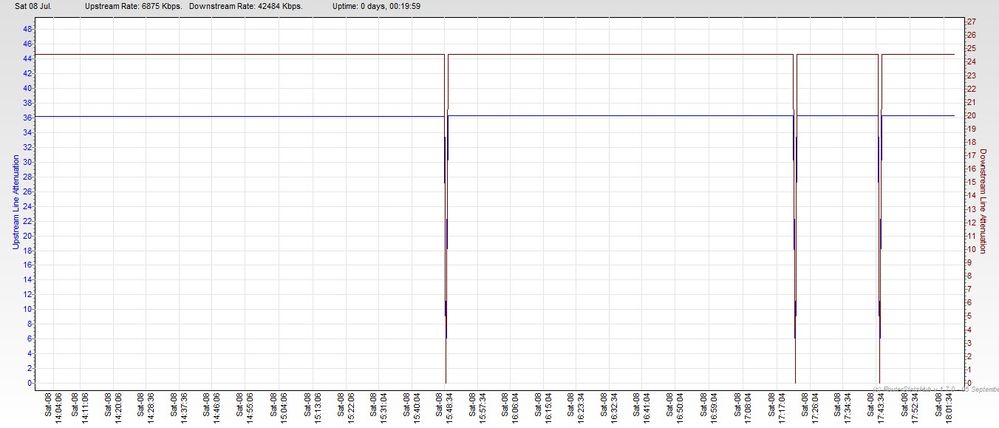
Task: Click the 18 tick on upstream axis
Action: [x=27, y=250]
